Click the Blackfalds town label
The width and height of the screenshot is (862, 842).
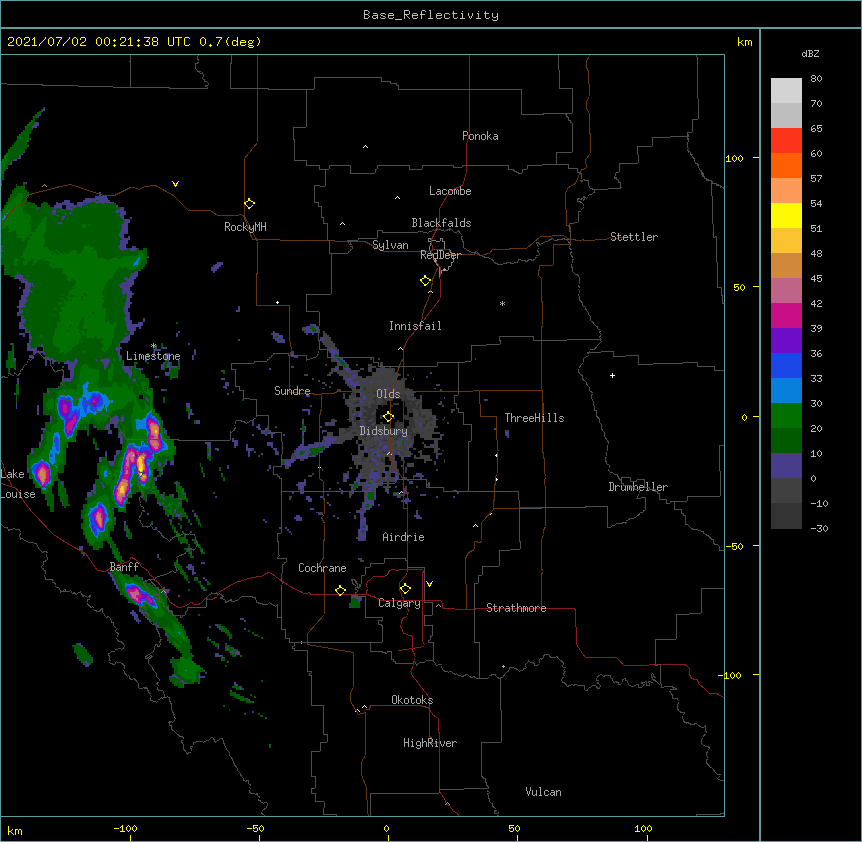coord(441,223)
